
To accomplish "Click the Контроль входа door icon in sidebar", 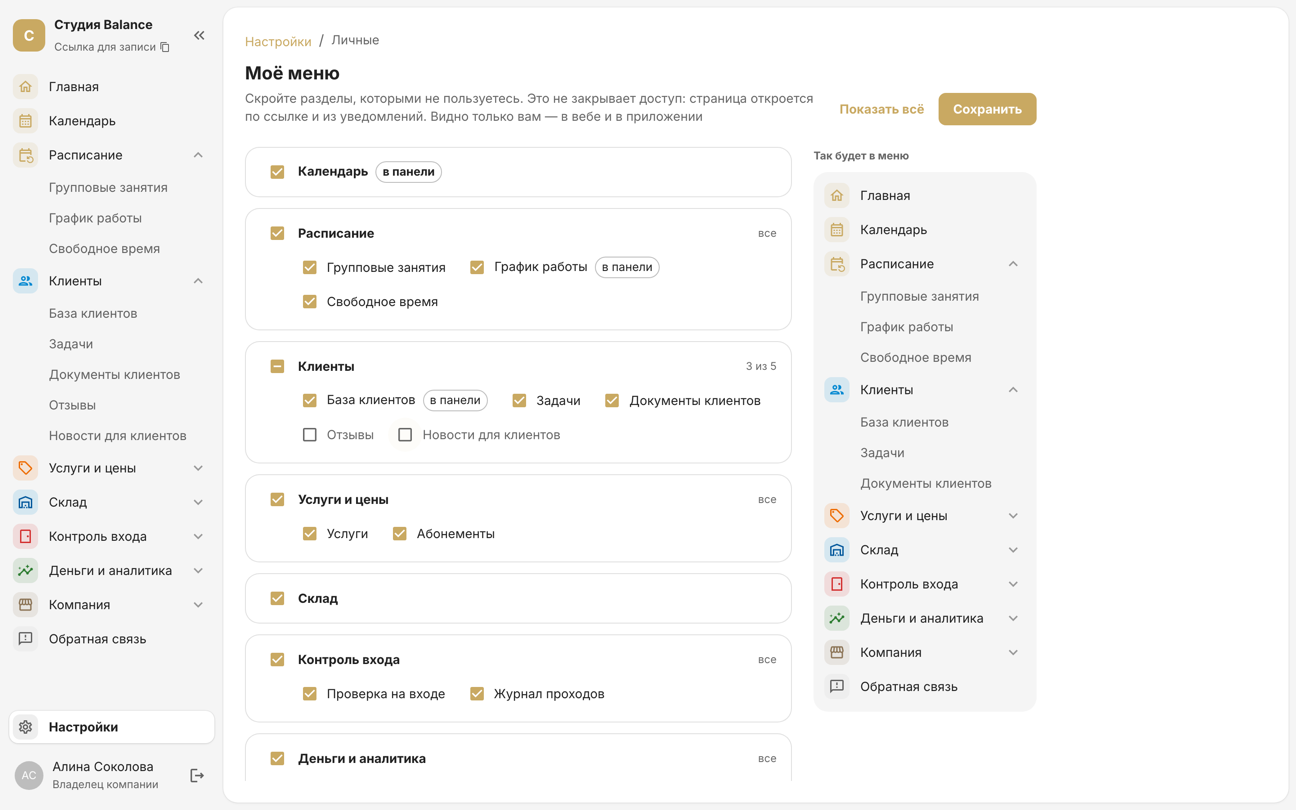I will point(26,536).
